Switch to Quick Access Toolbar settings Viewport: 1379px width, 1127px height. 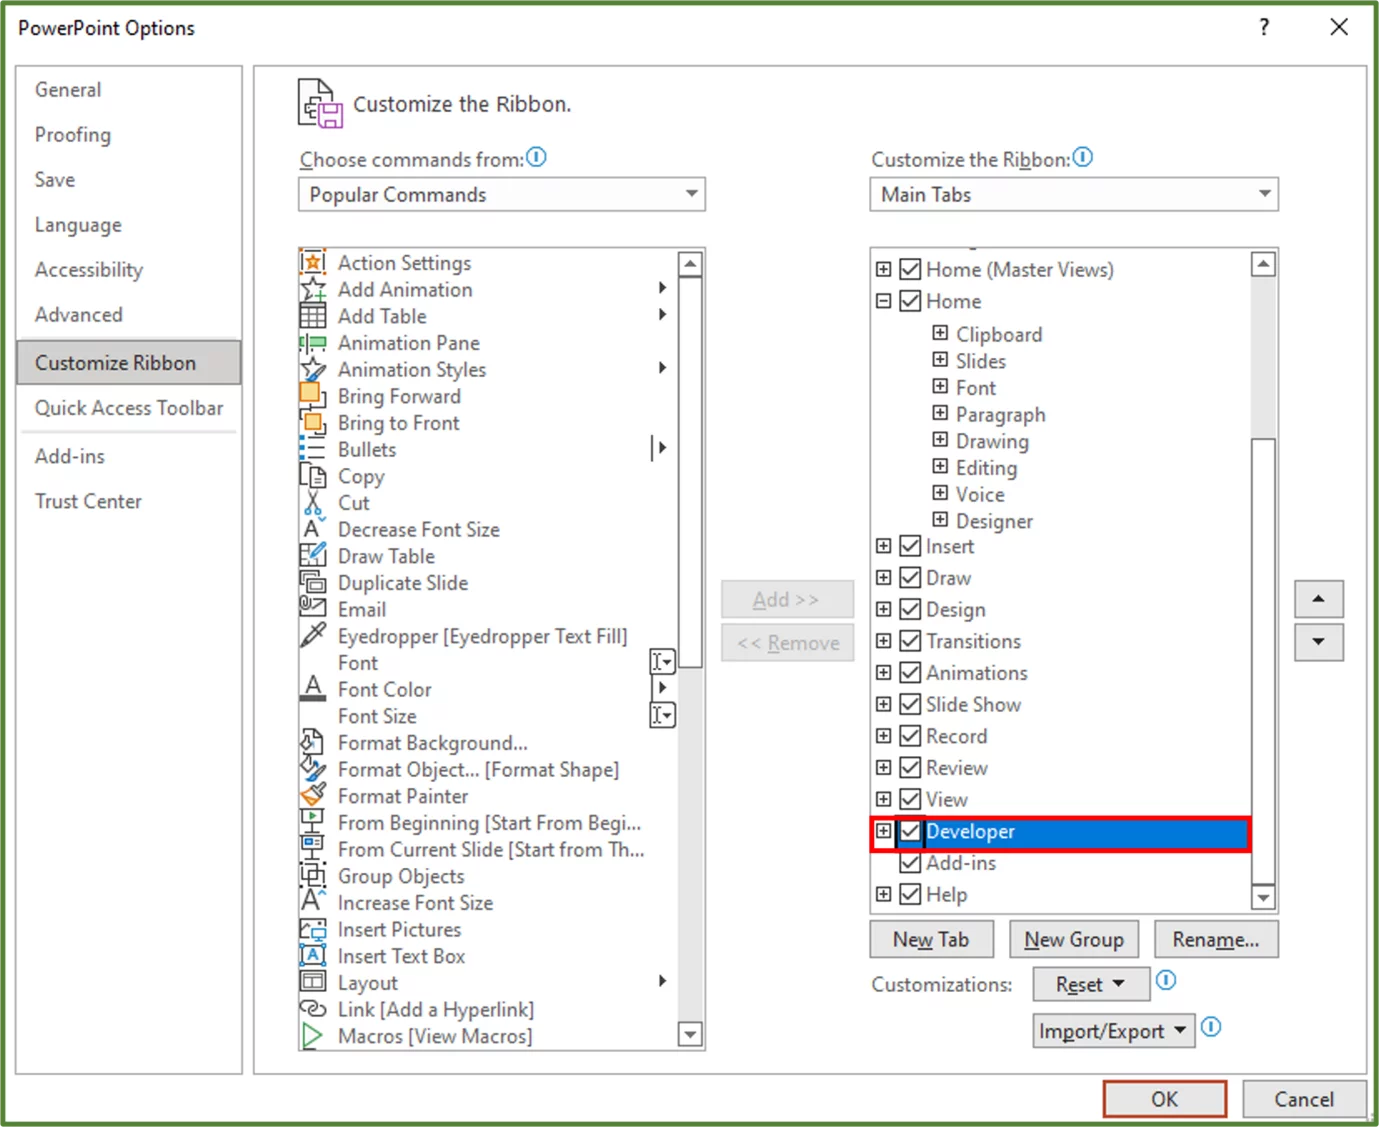[x=129, y=408]
